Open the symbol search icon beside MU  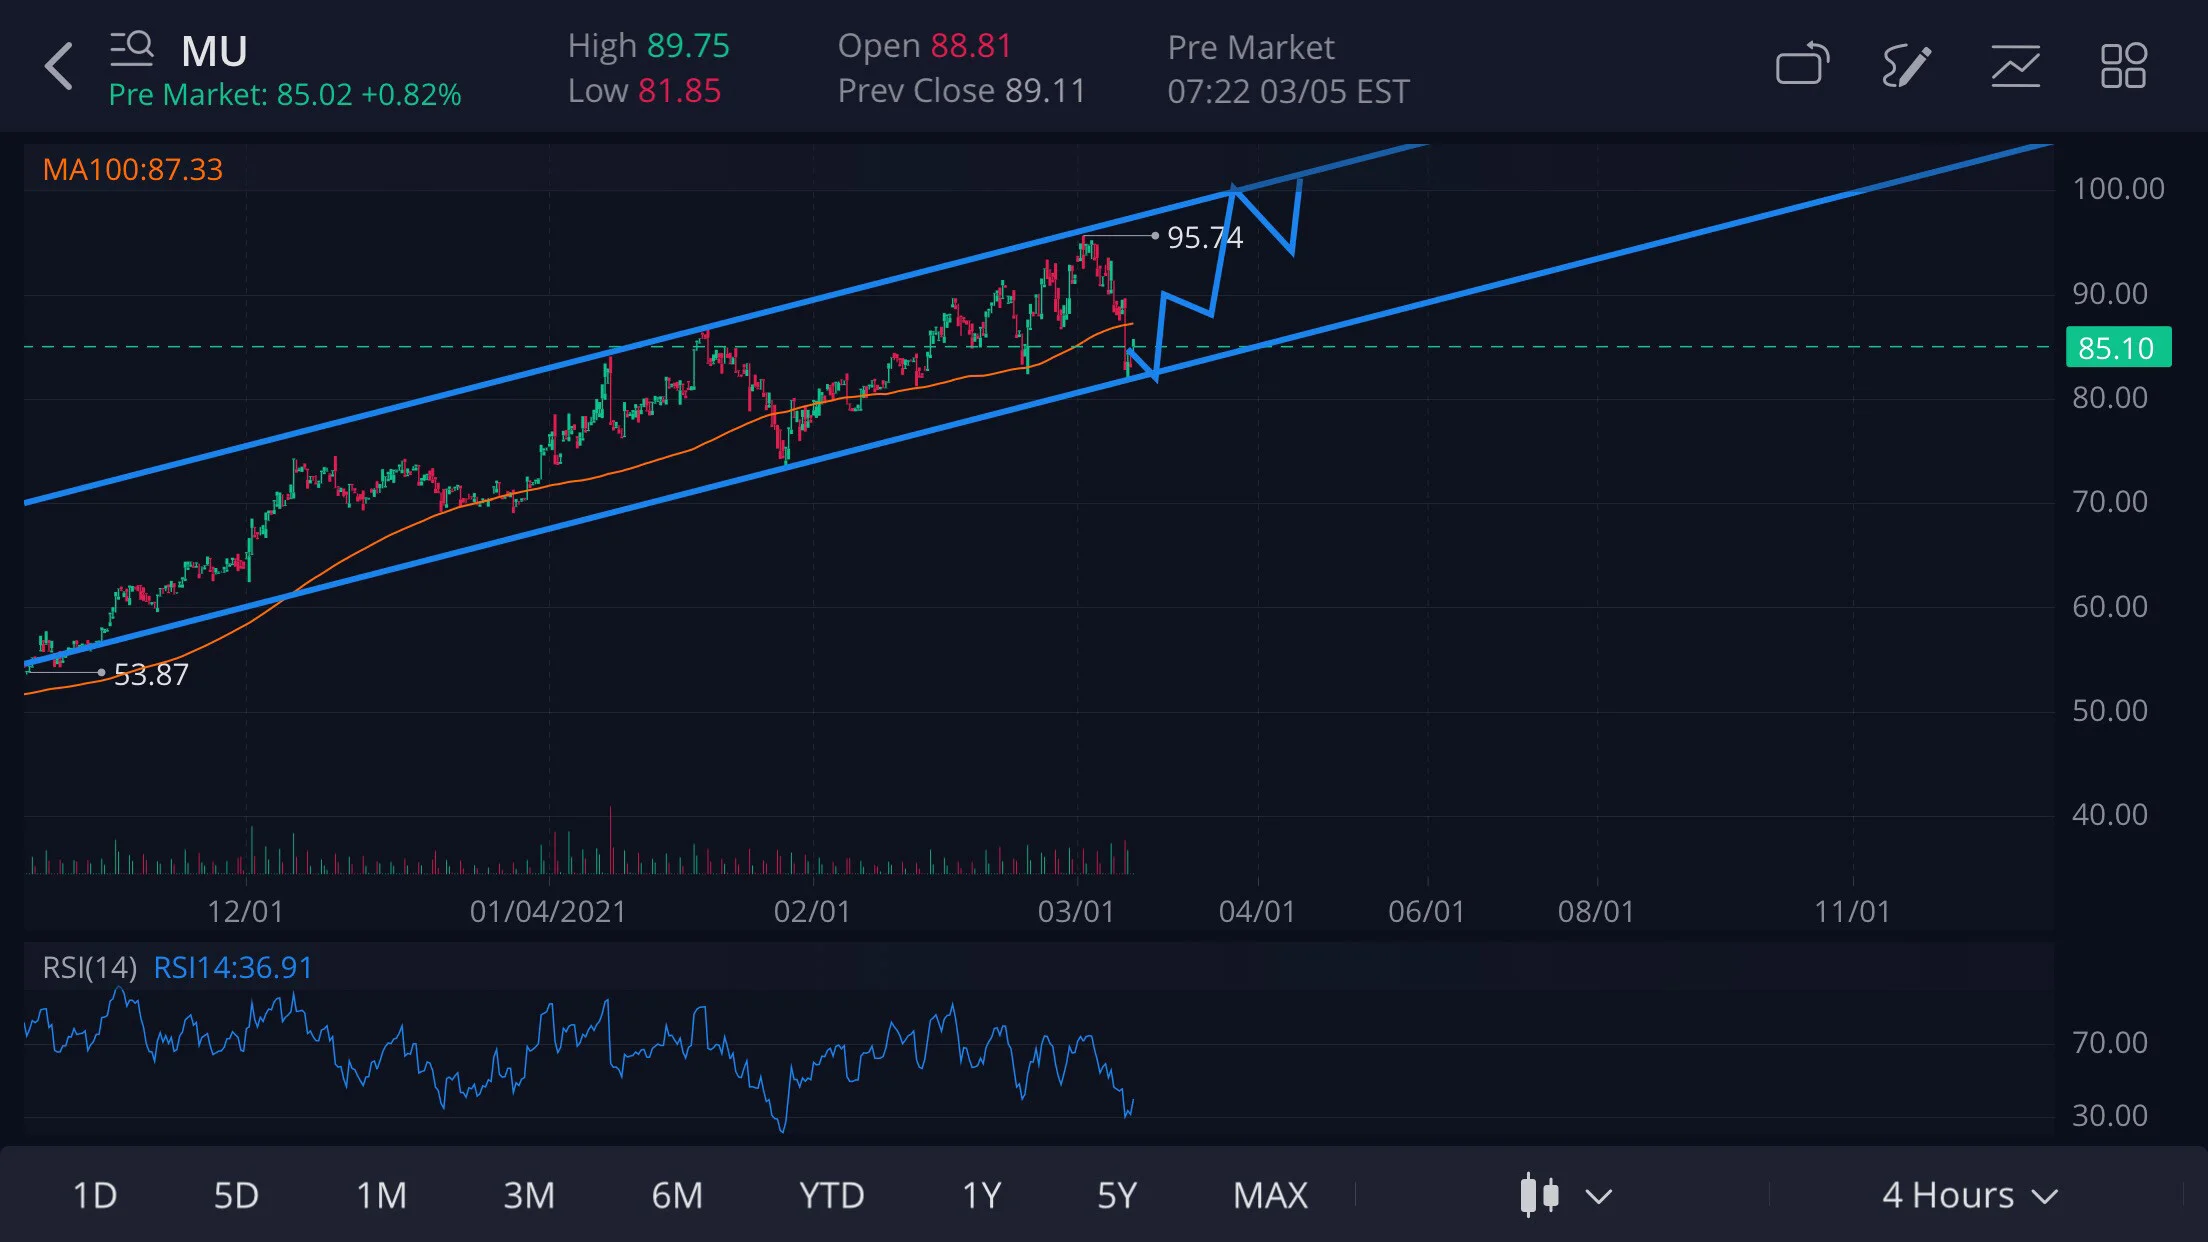[x=131, y=48]
